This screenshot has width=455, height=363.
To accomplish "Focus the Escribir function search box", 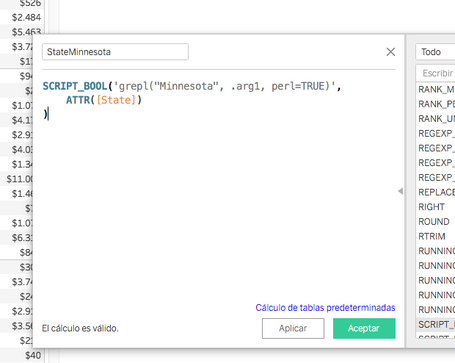I will [x=435, y=73].
